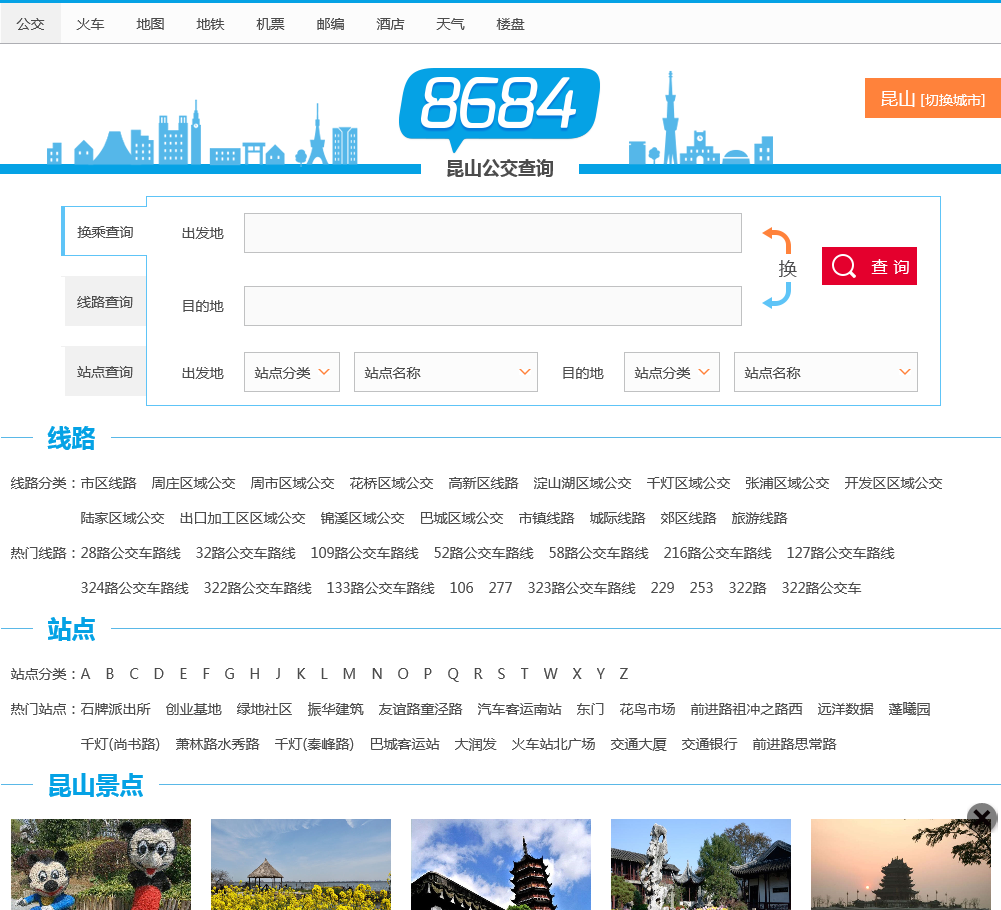Open the 229 route link
Screen dimensions: 1001x910
tap(663, 588)
